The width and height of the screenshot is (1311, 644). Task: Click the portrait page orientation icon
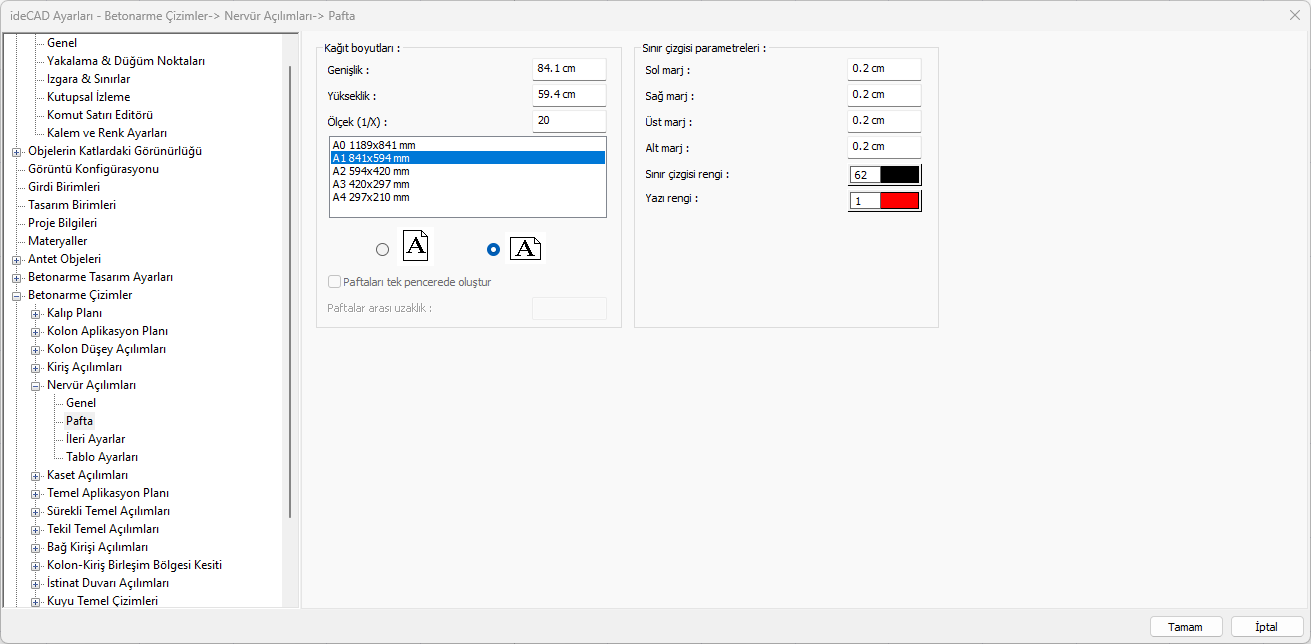(x=416, y=246)
